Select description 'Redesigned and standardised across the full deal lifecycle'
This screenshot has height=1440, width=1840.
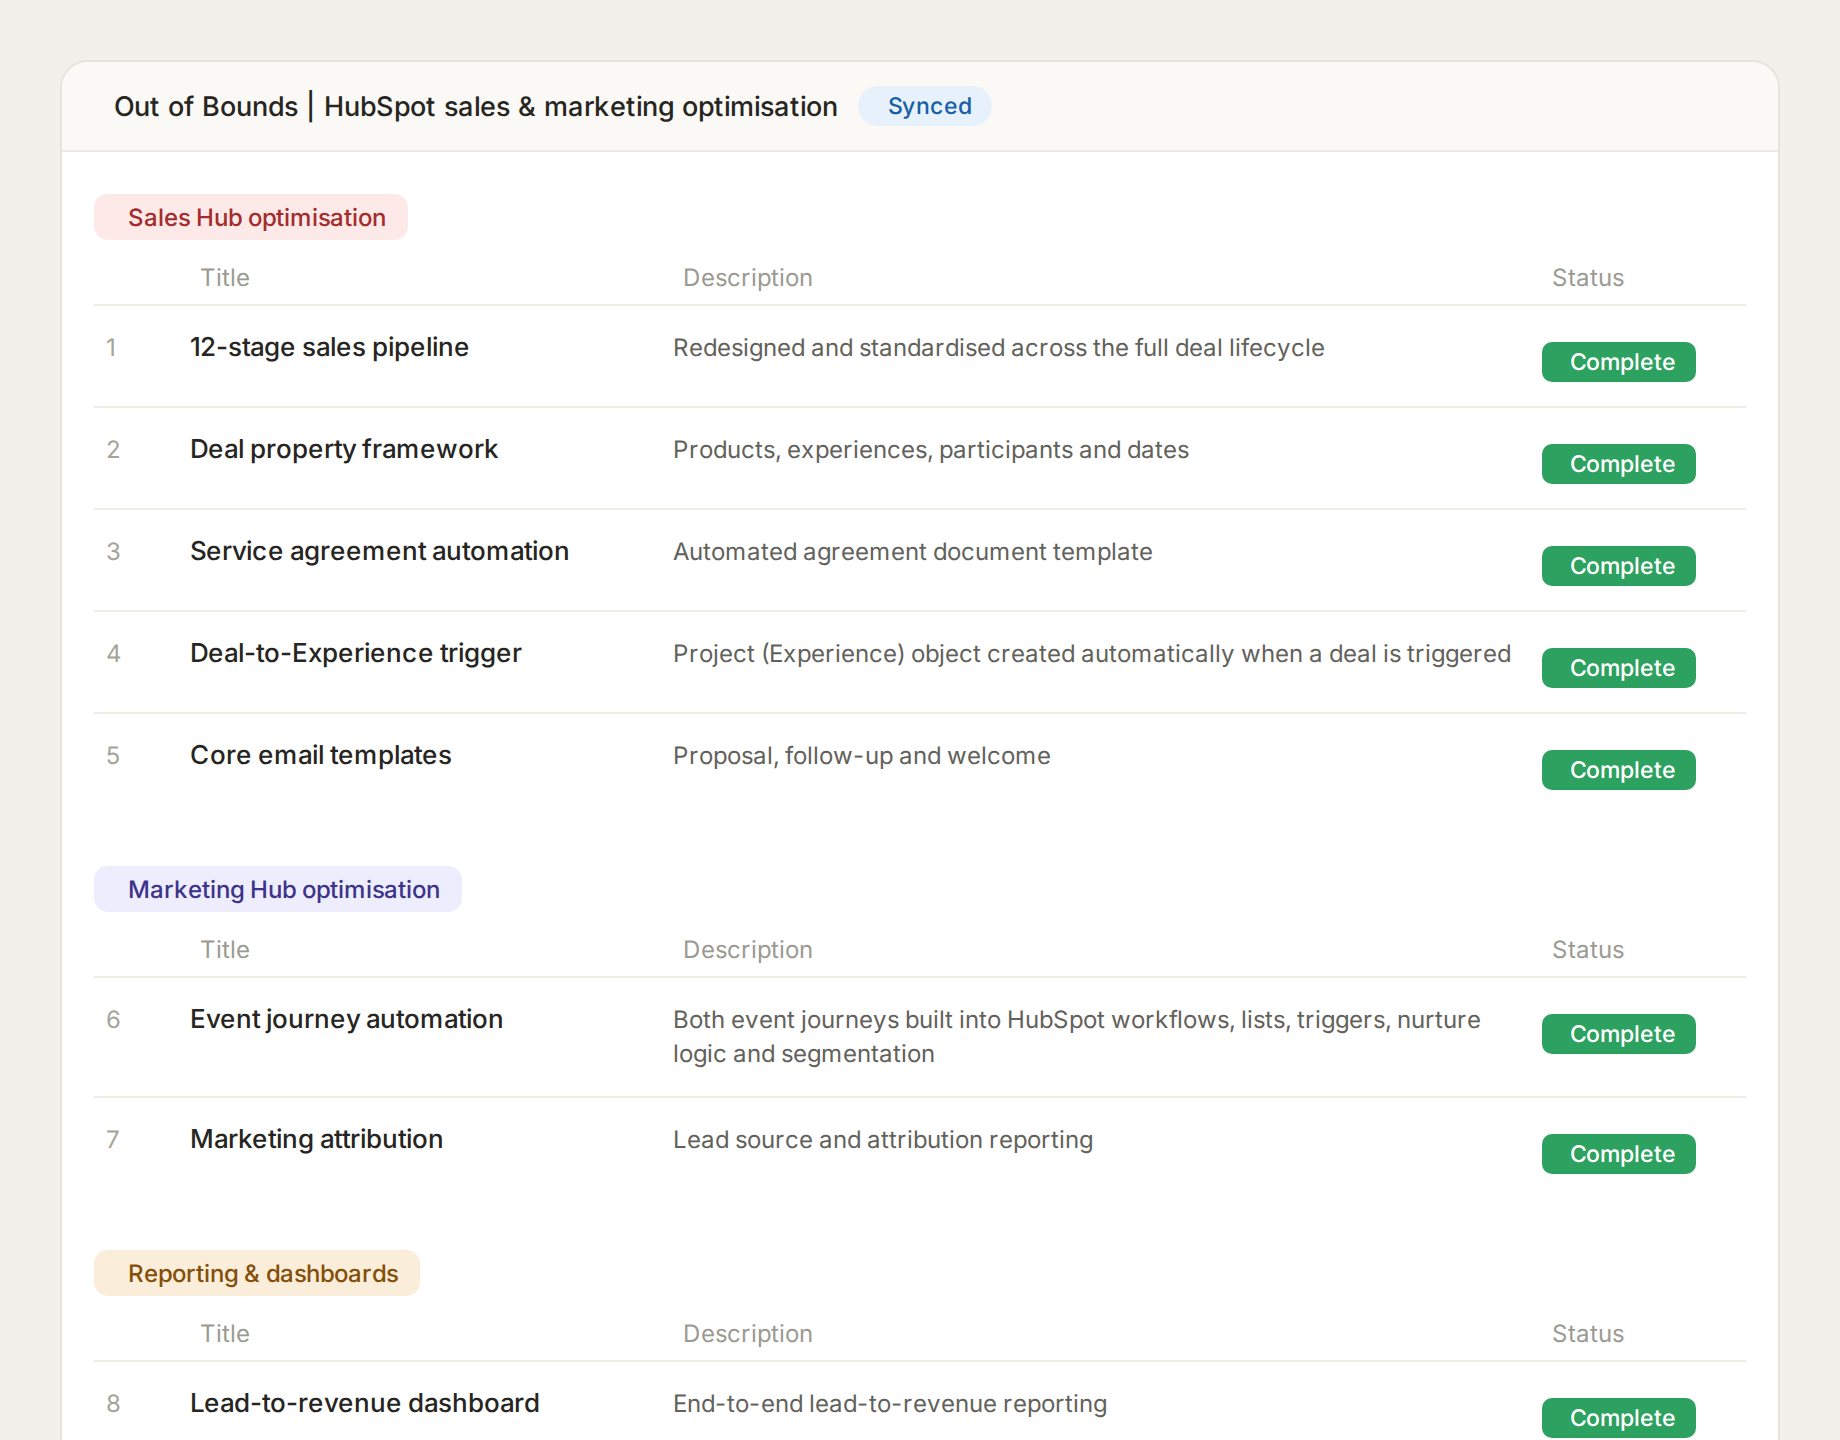pyautogui.click(x=998, y=348)
